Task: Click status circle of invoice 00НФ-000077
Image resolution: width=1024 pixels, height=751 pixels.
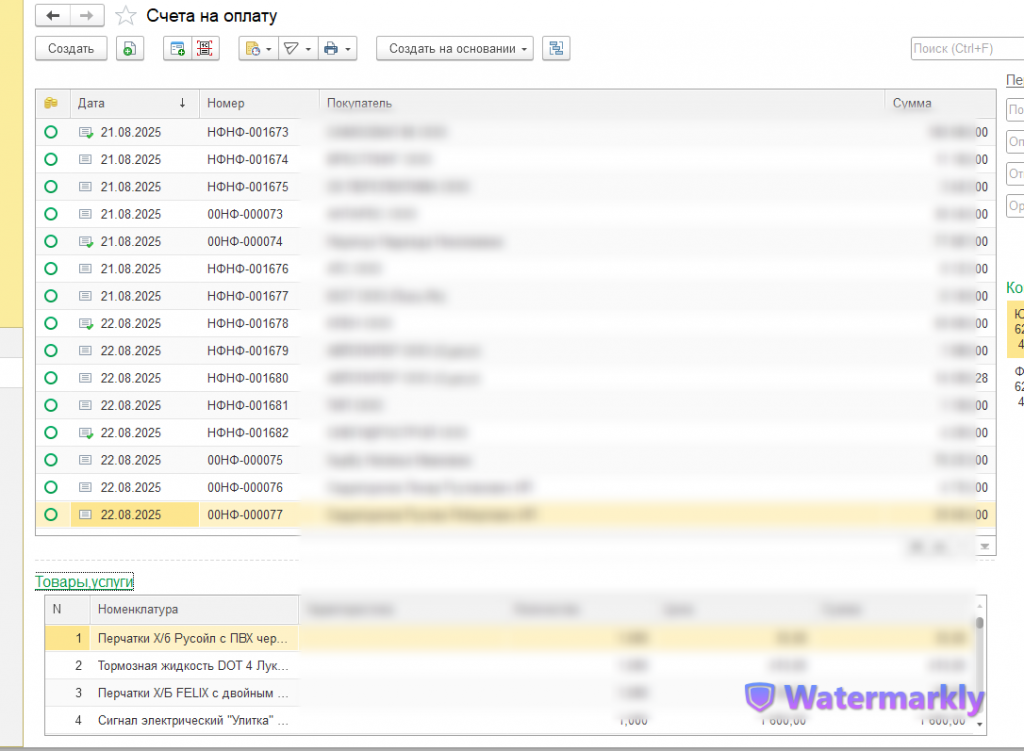Action: [51, 515]
